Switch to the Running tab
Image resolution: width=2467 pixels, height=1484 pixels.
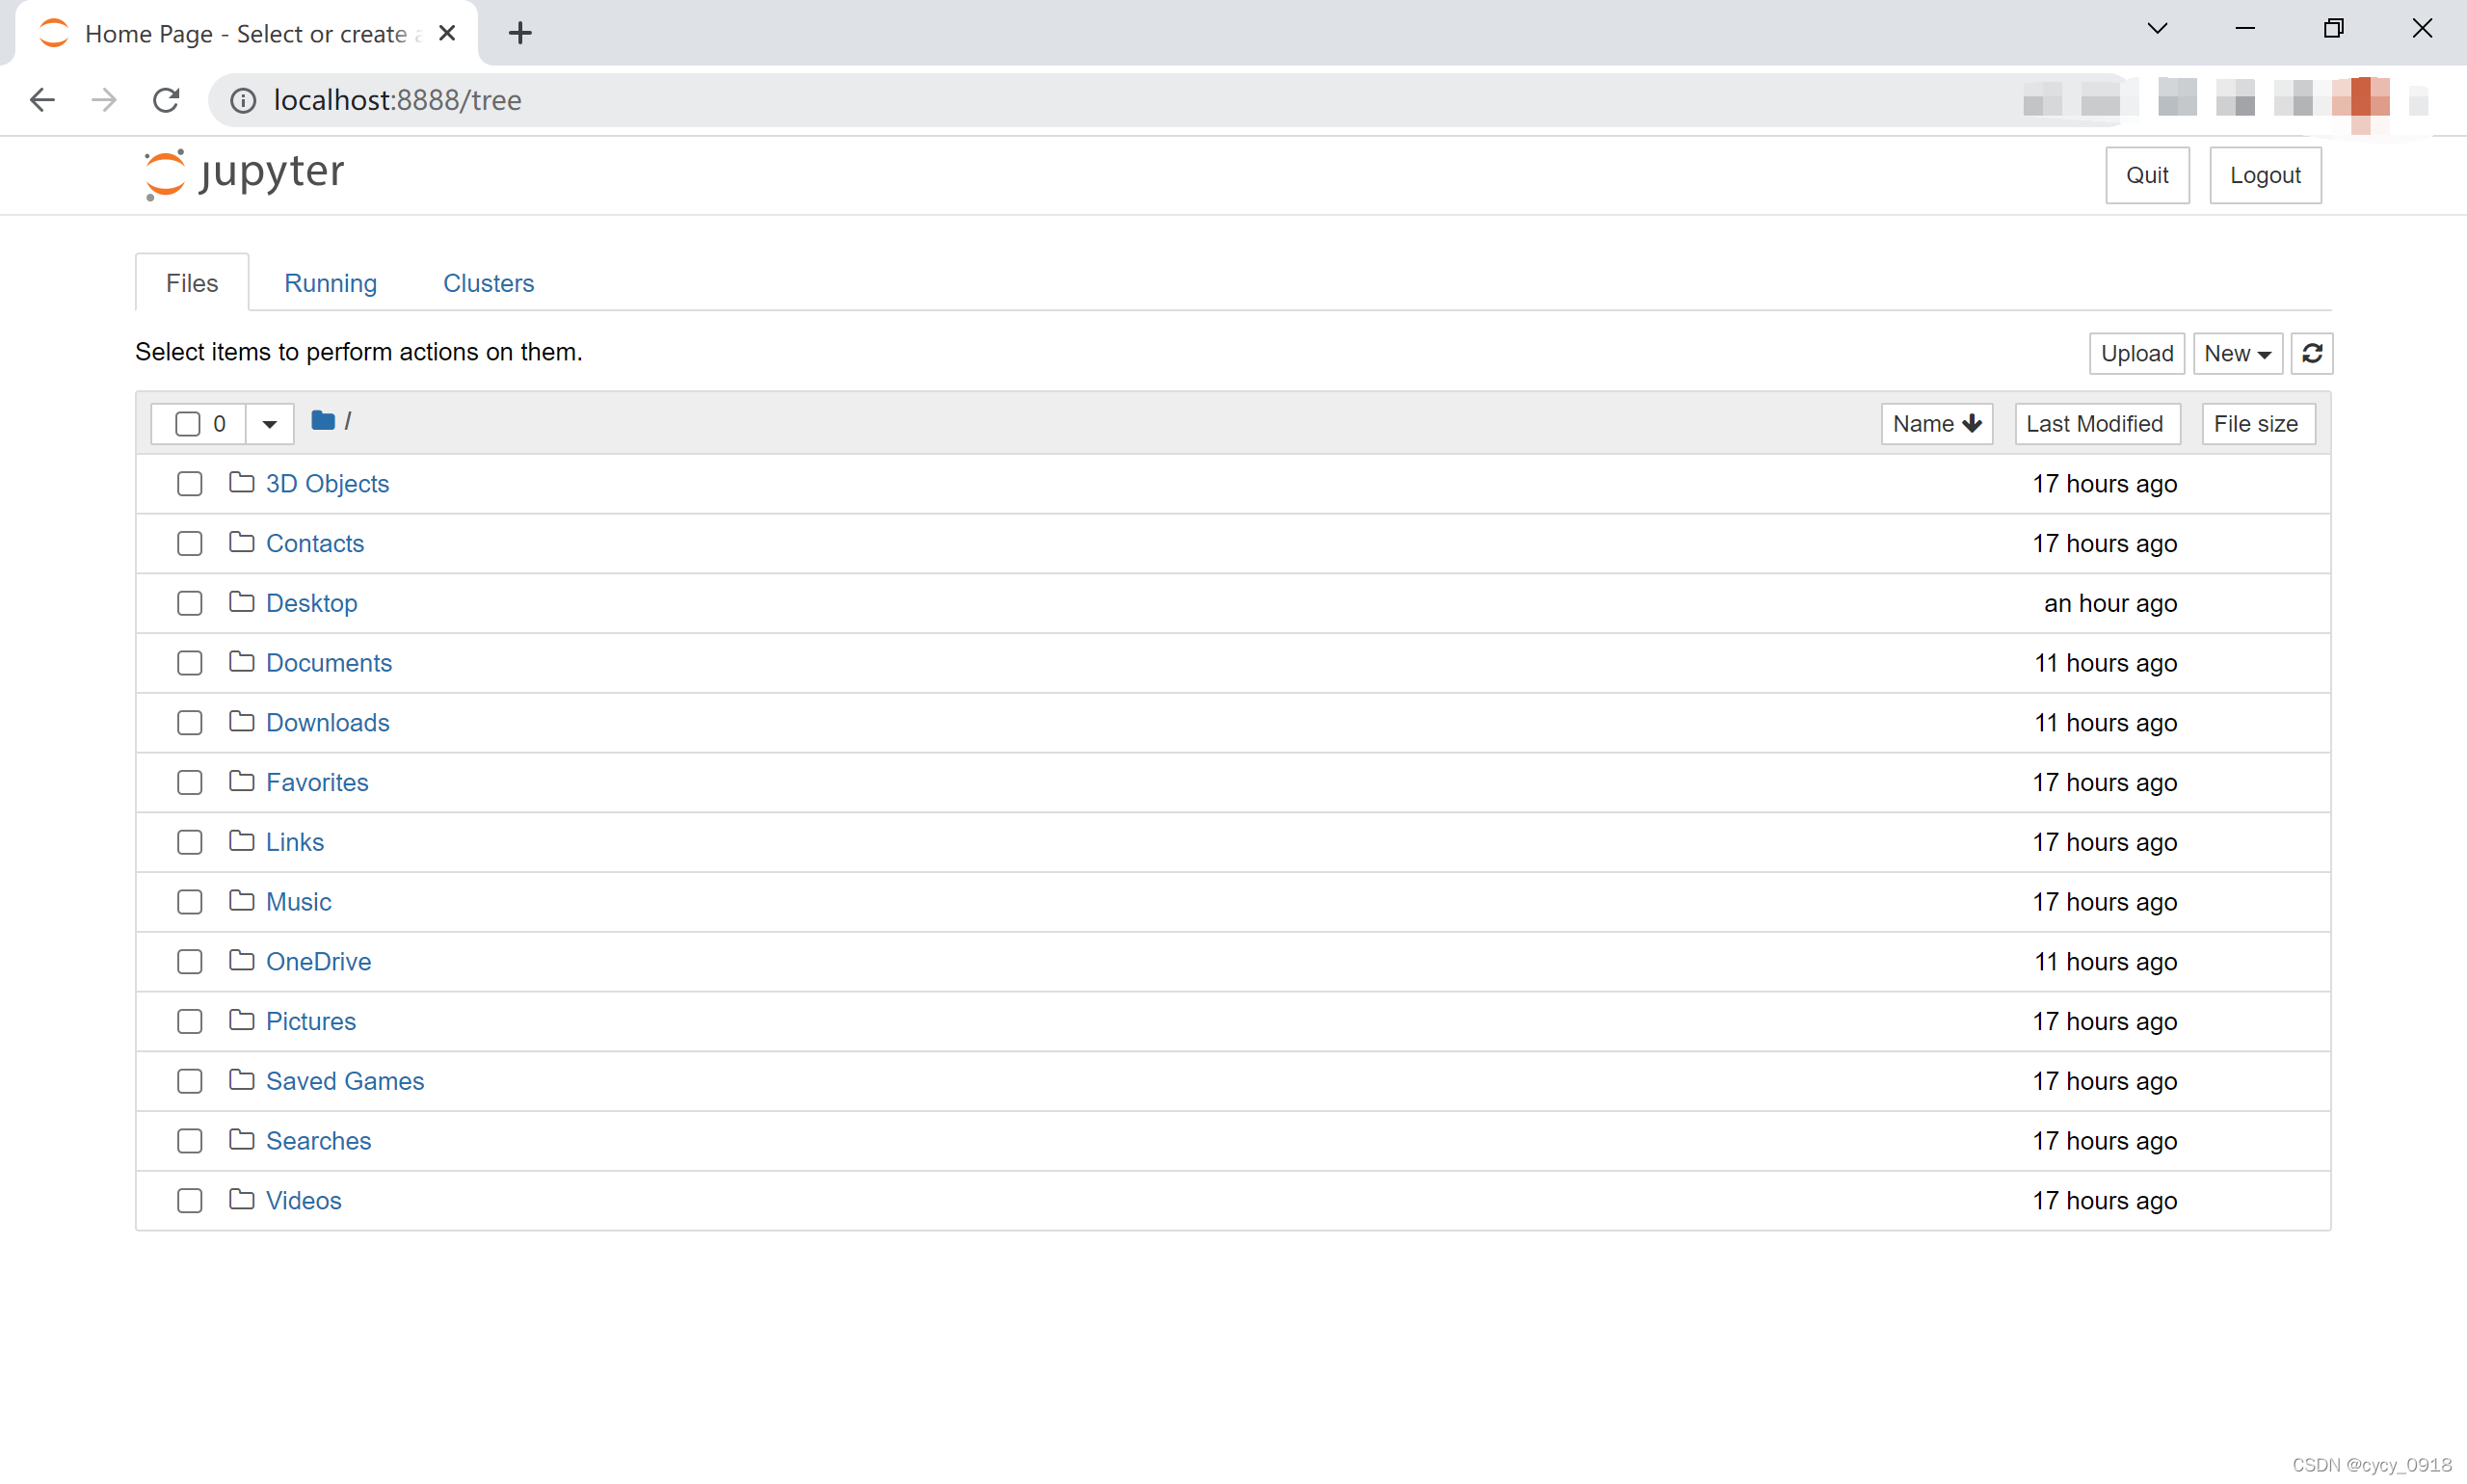330,283
